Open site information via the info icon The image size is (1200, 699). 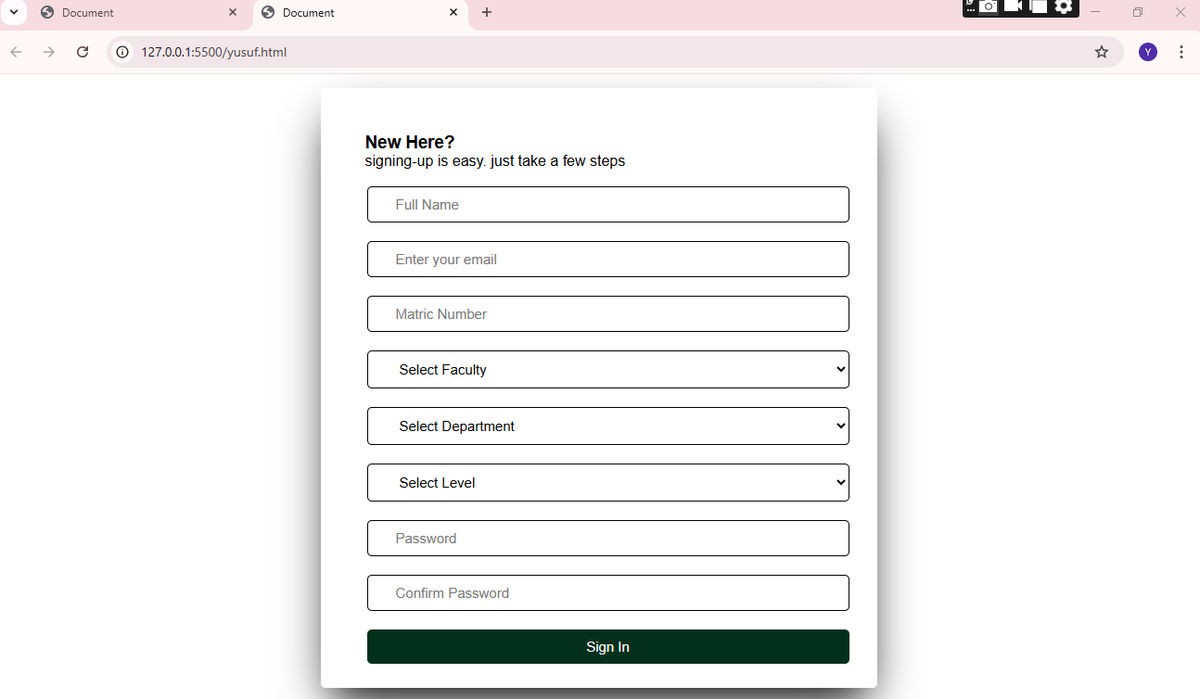(x=121, y=51)
